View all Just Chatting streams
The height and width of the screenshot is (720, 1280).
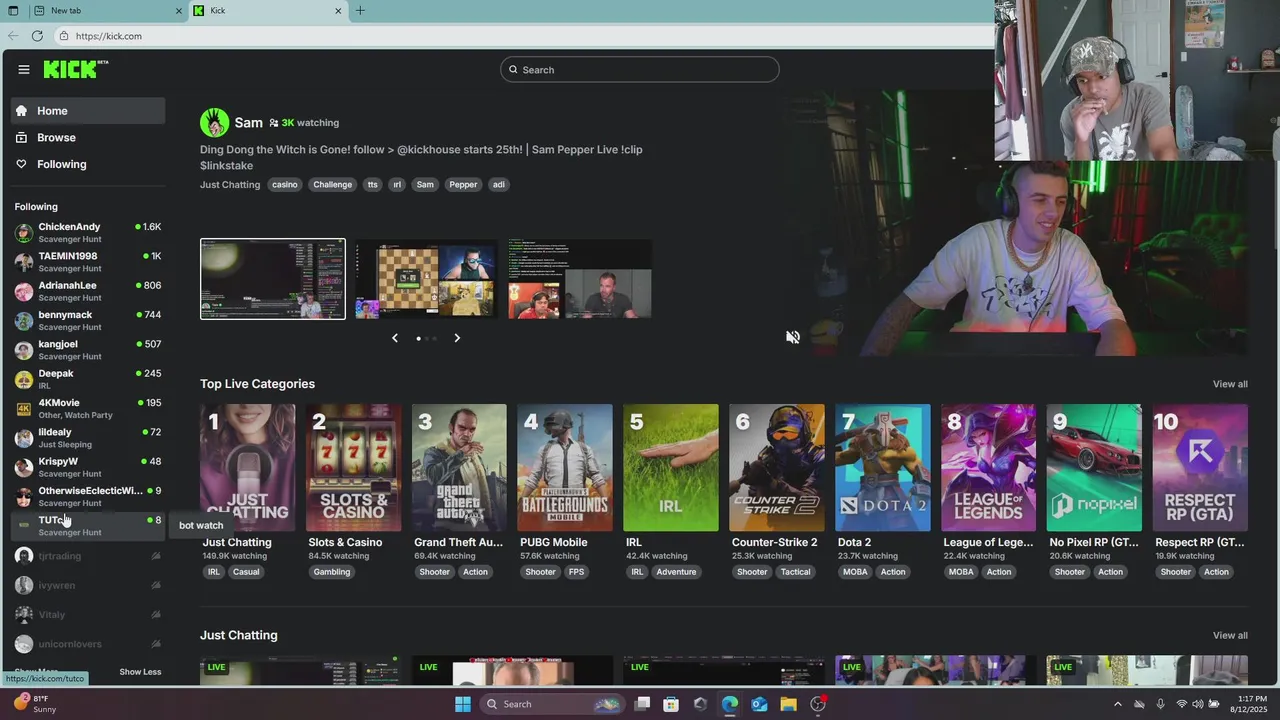tap(1230, 636)
